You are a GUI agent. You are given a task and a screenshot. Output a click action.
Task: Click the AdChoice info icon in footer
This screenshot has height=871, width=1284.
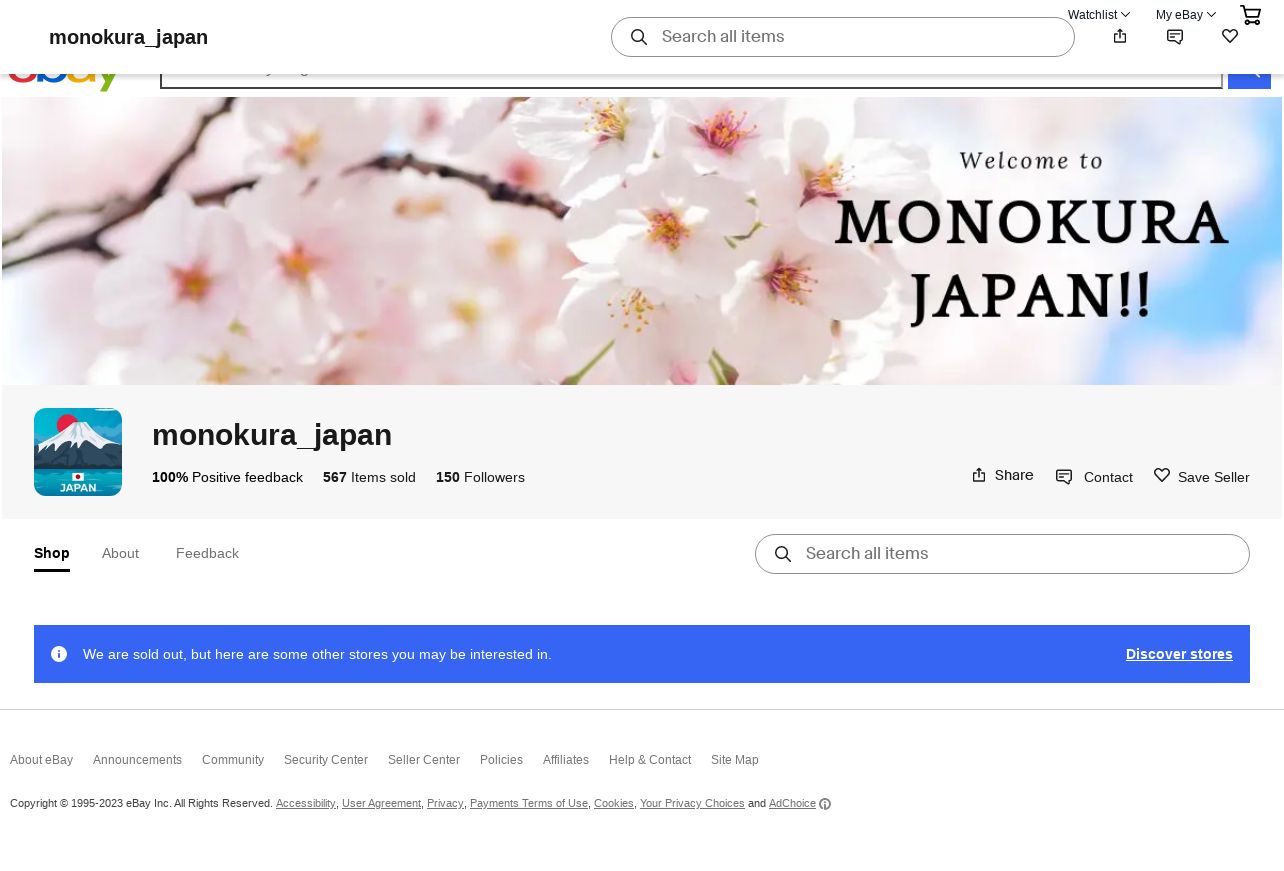[x=825, y=804]
